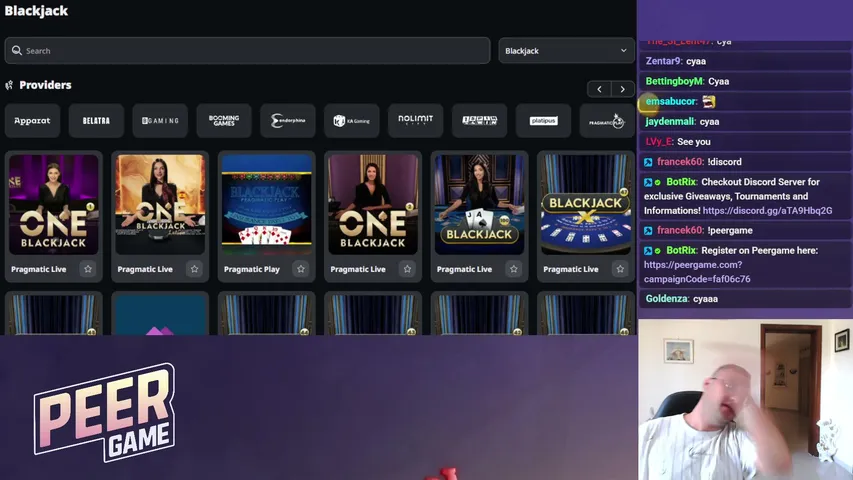Select the Endorphina provider logo
The width and height of the screenshot is (853, 480).
288,121
